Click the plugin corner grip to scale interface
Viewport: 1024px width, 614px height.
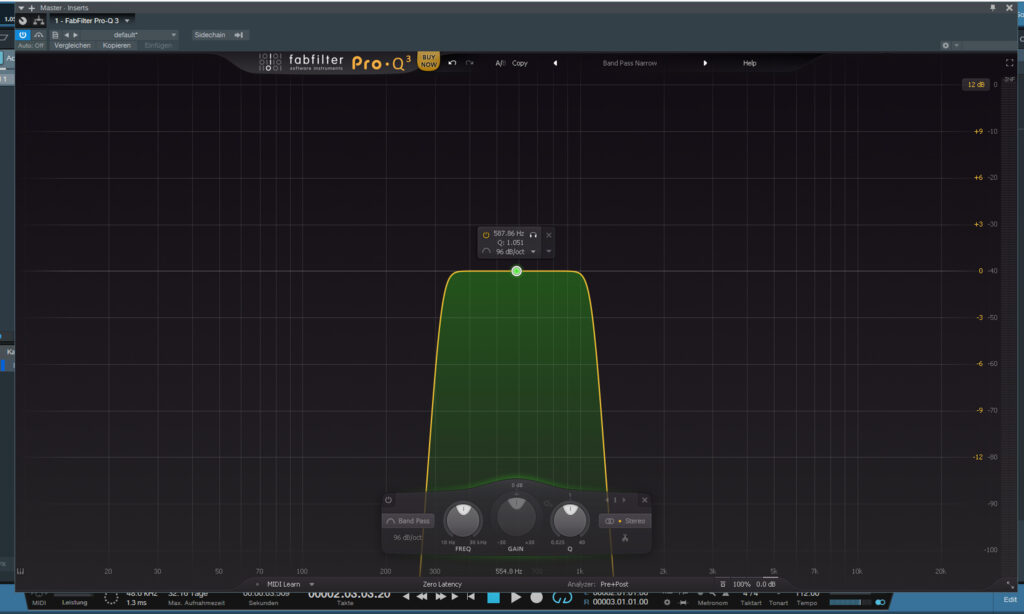click(x=1010, y=585)
